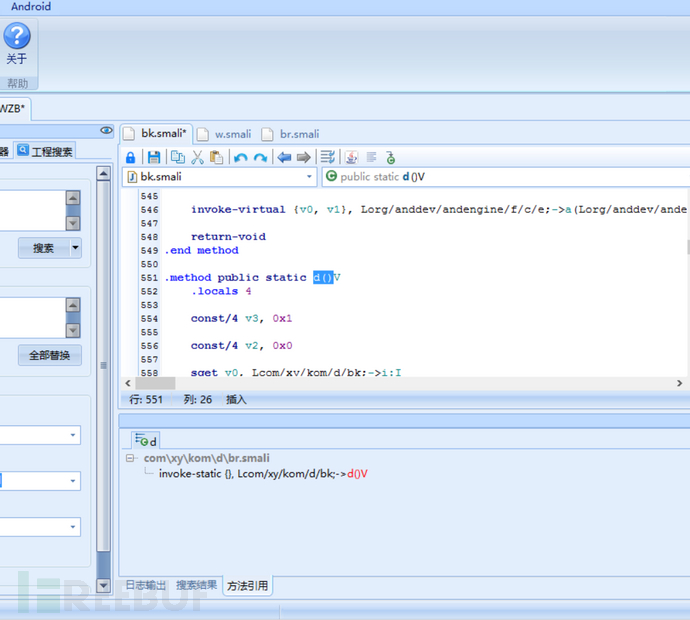Click the replace text input box
This screenshot has height=620, width=690.
click(x=33, y=317)
